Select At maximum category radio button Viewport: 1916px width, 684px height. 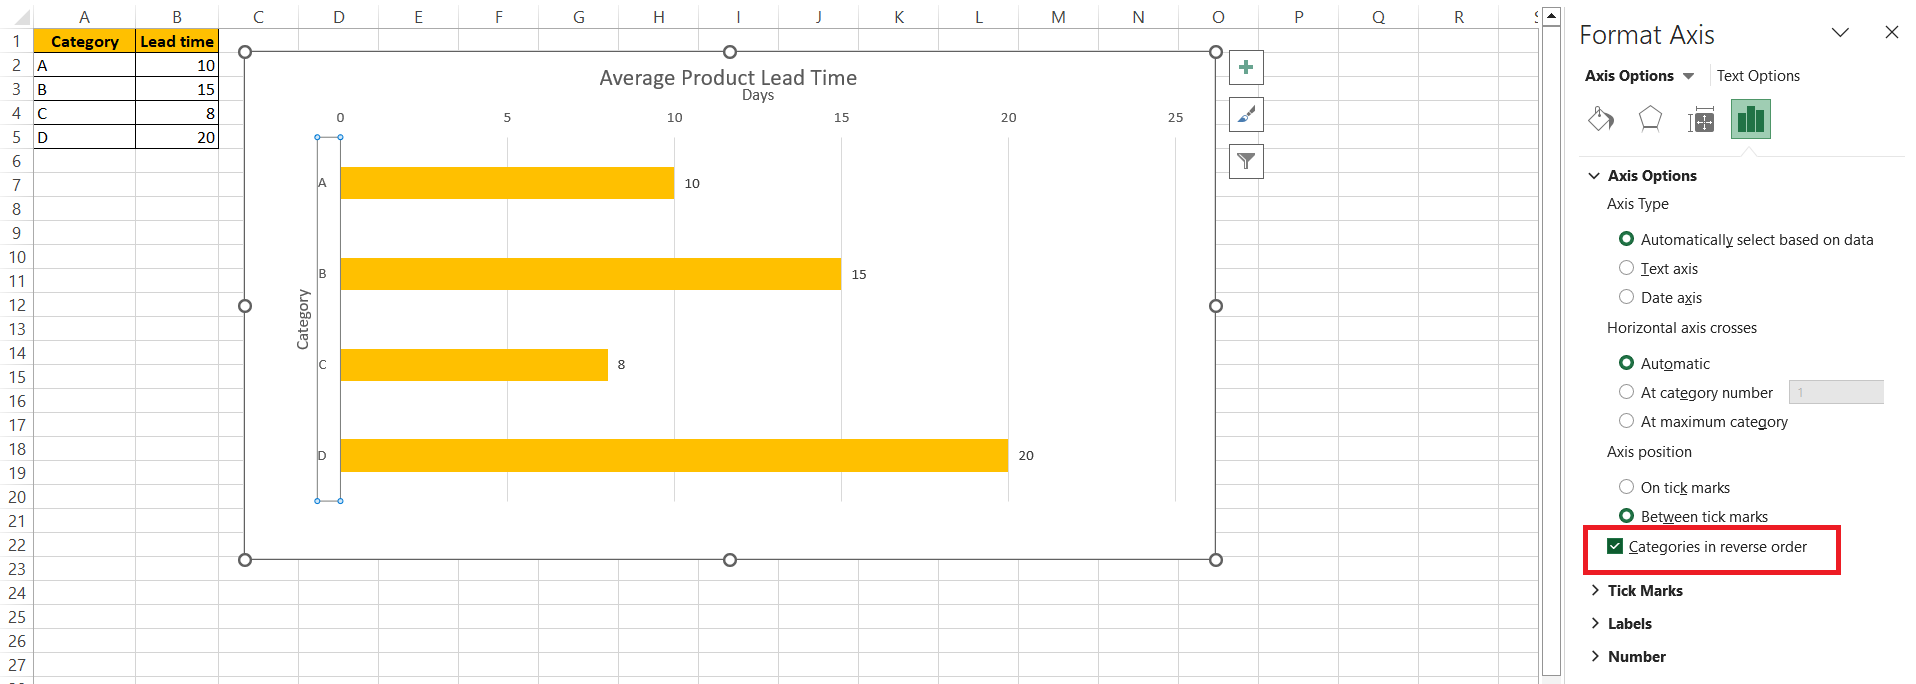point(1627,421)
